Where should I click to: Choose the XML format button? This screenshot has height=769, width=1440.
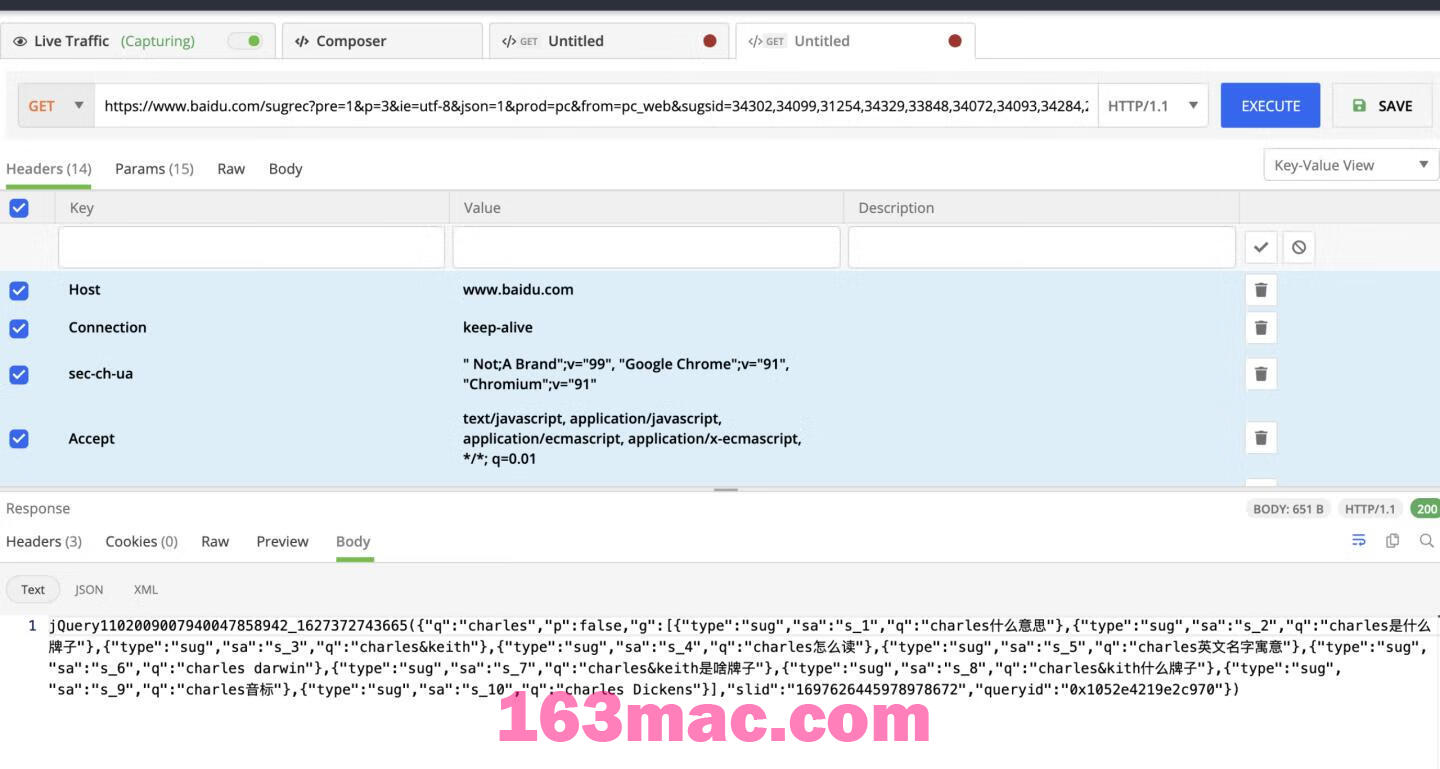(x=146, y=589)
